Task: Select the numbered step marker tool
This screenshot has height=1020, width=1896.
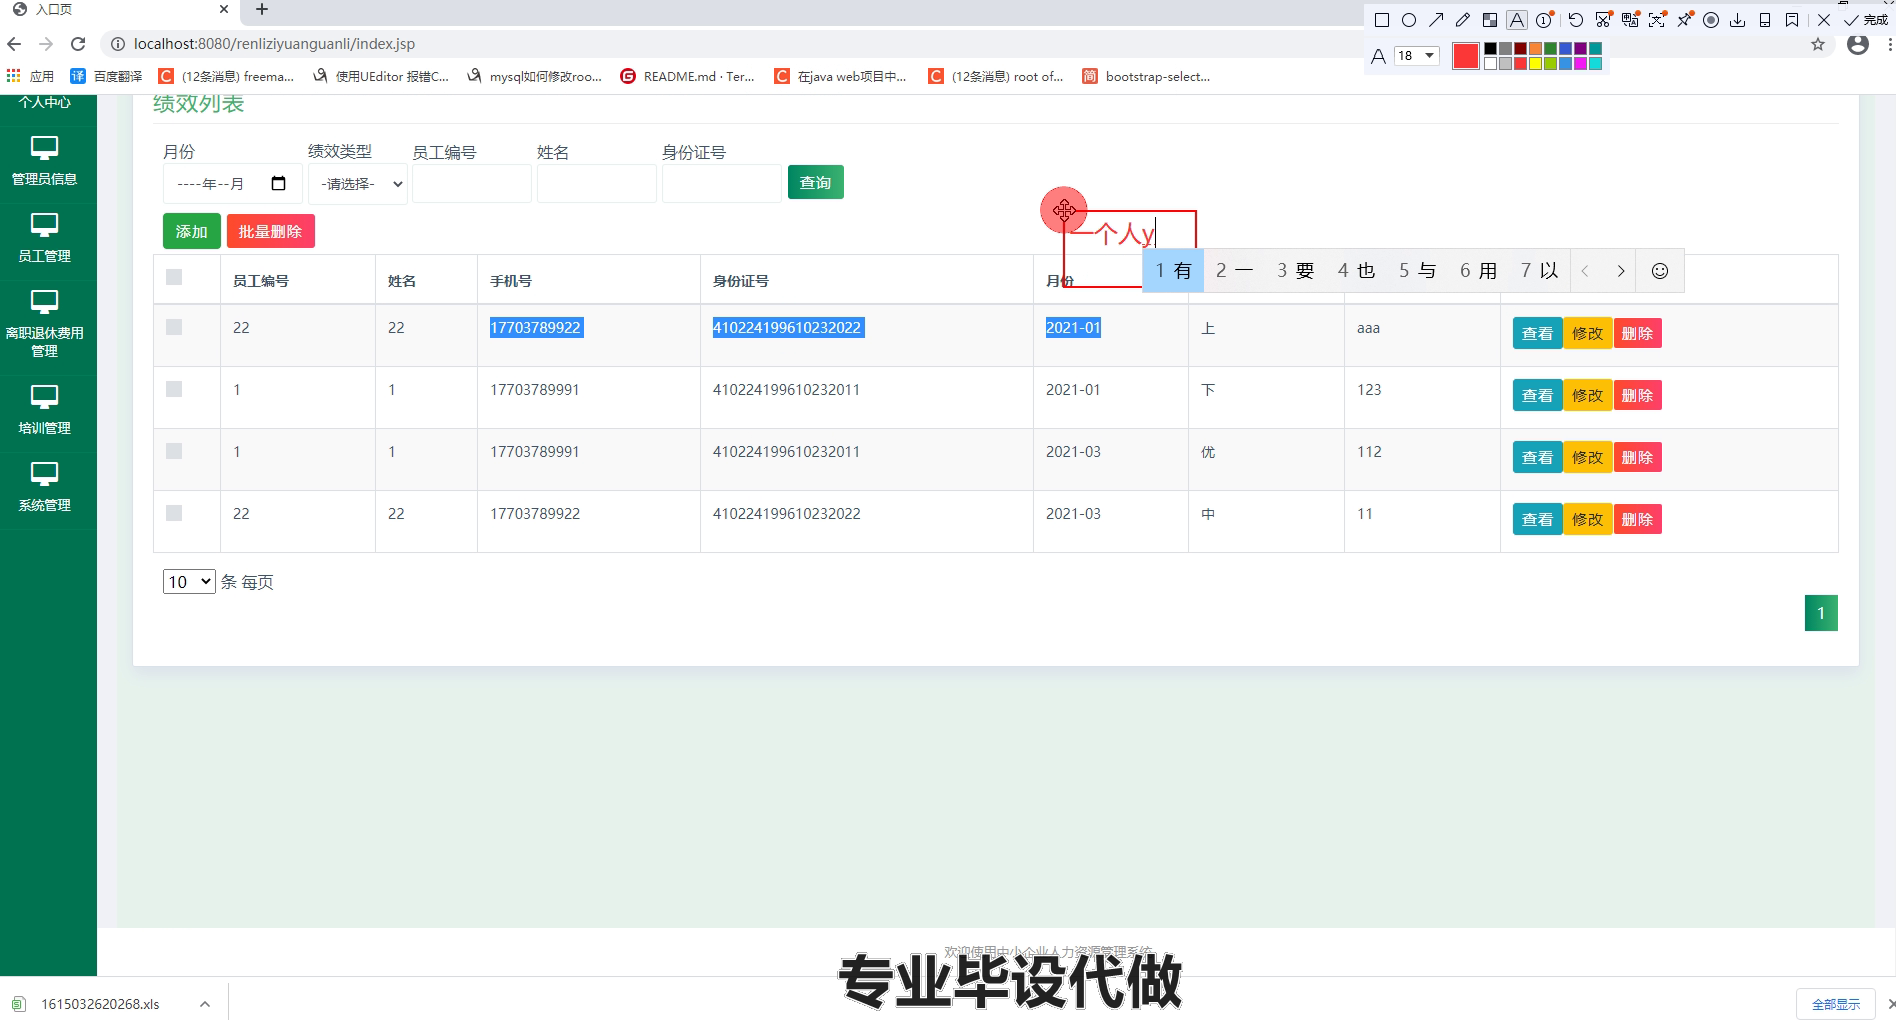Action: 1545,20
